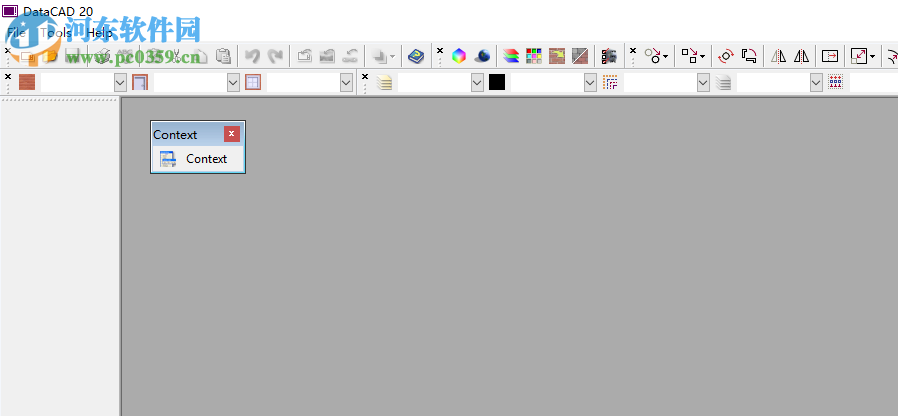The width and height of the screenshot is (898, 416).
Task: Open the Tools menu
Action: pos(56,33)
